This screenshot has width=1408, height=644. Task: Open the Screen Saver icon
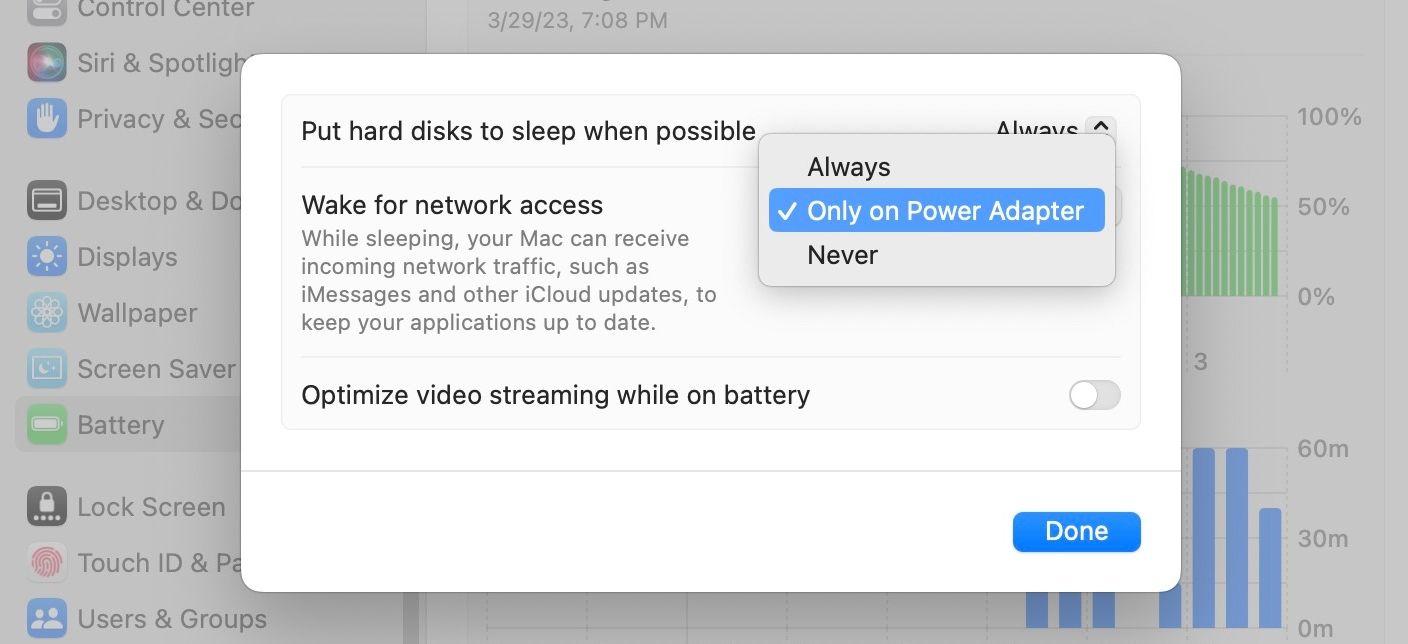pos(44,369)
